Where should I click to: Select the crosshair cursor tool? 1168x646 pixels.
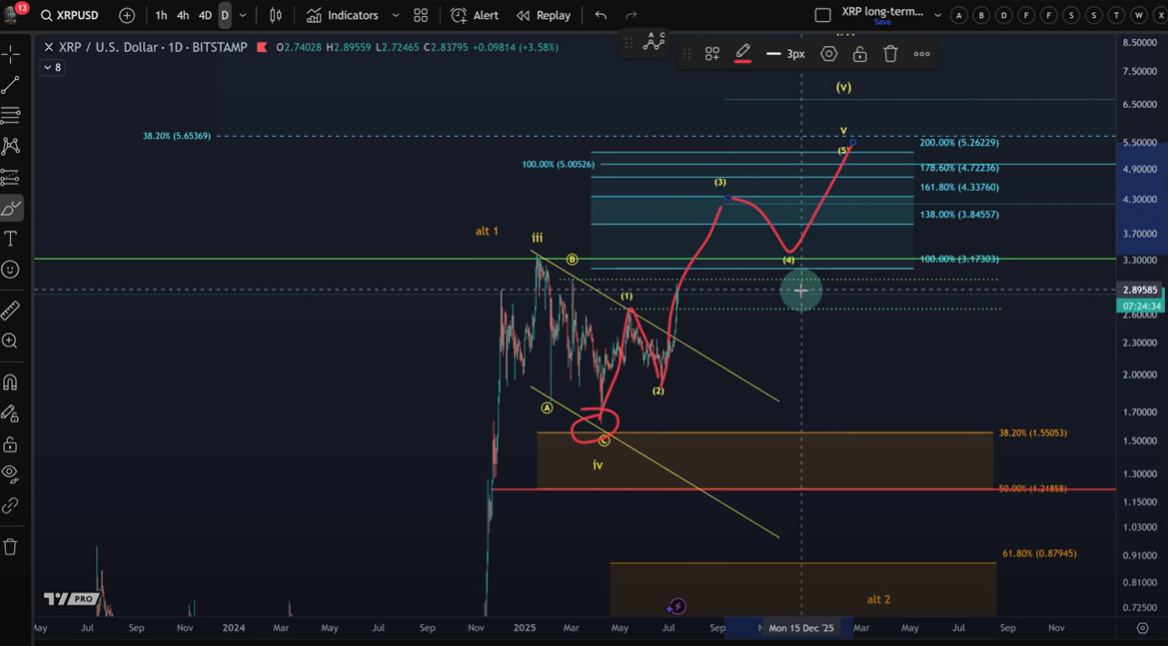pyautogui.click(x=10, y=54)
